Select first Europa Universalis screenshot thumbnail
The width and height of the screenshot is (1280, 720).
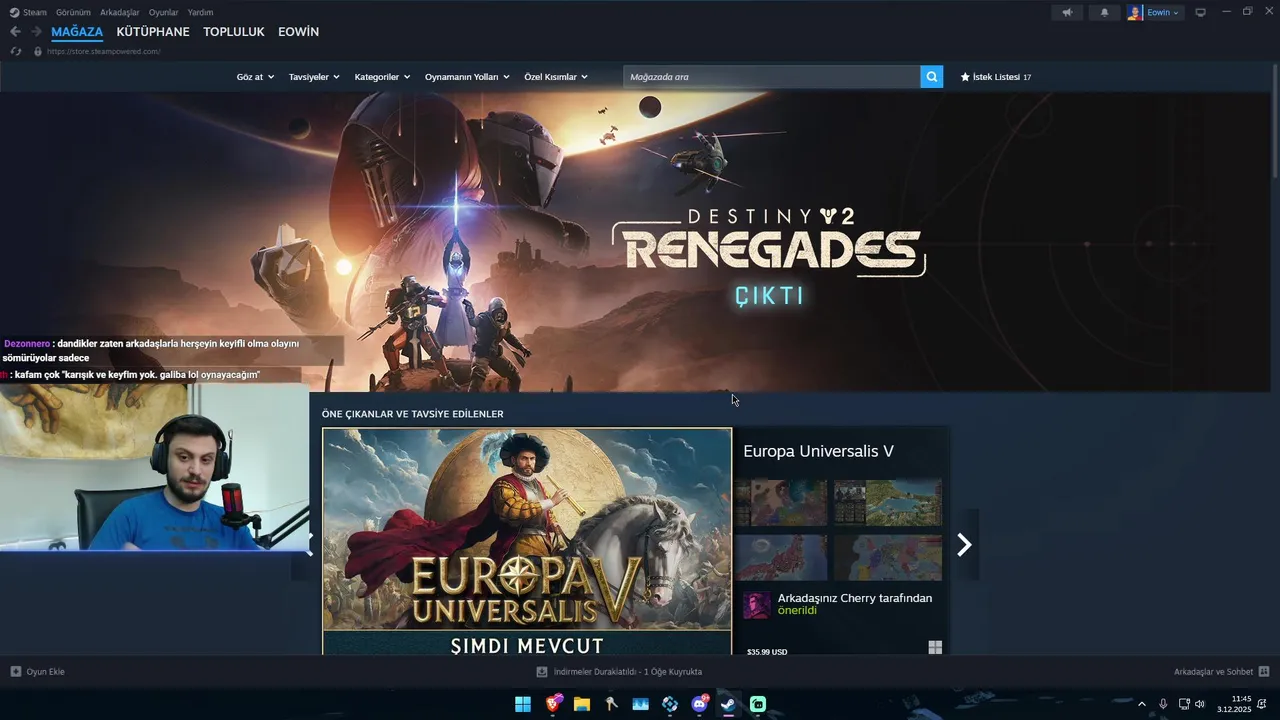[781, 503]
